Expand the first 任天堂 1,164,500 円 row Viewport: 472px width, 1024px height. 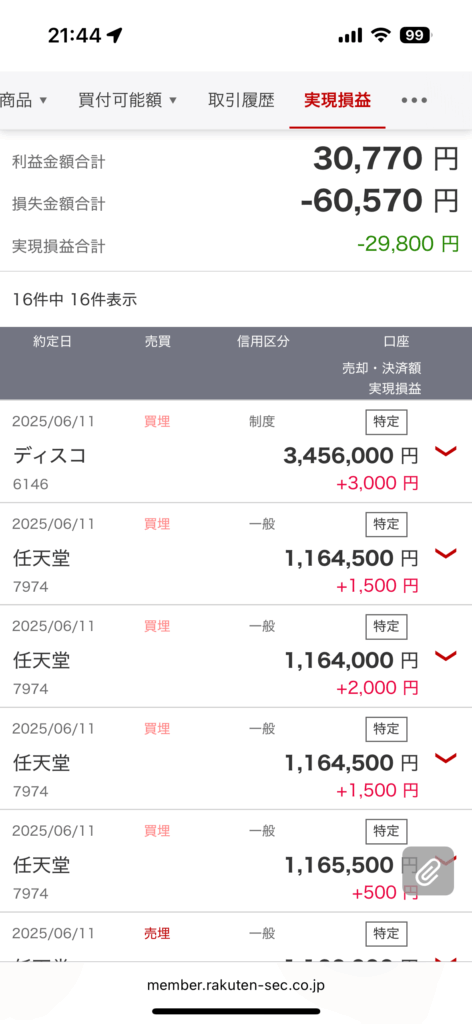pos(445,554)
